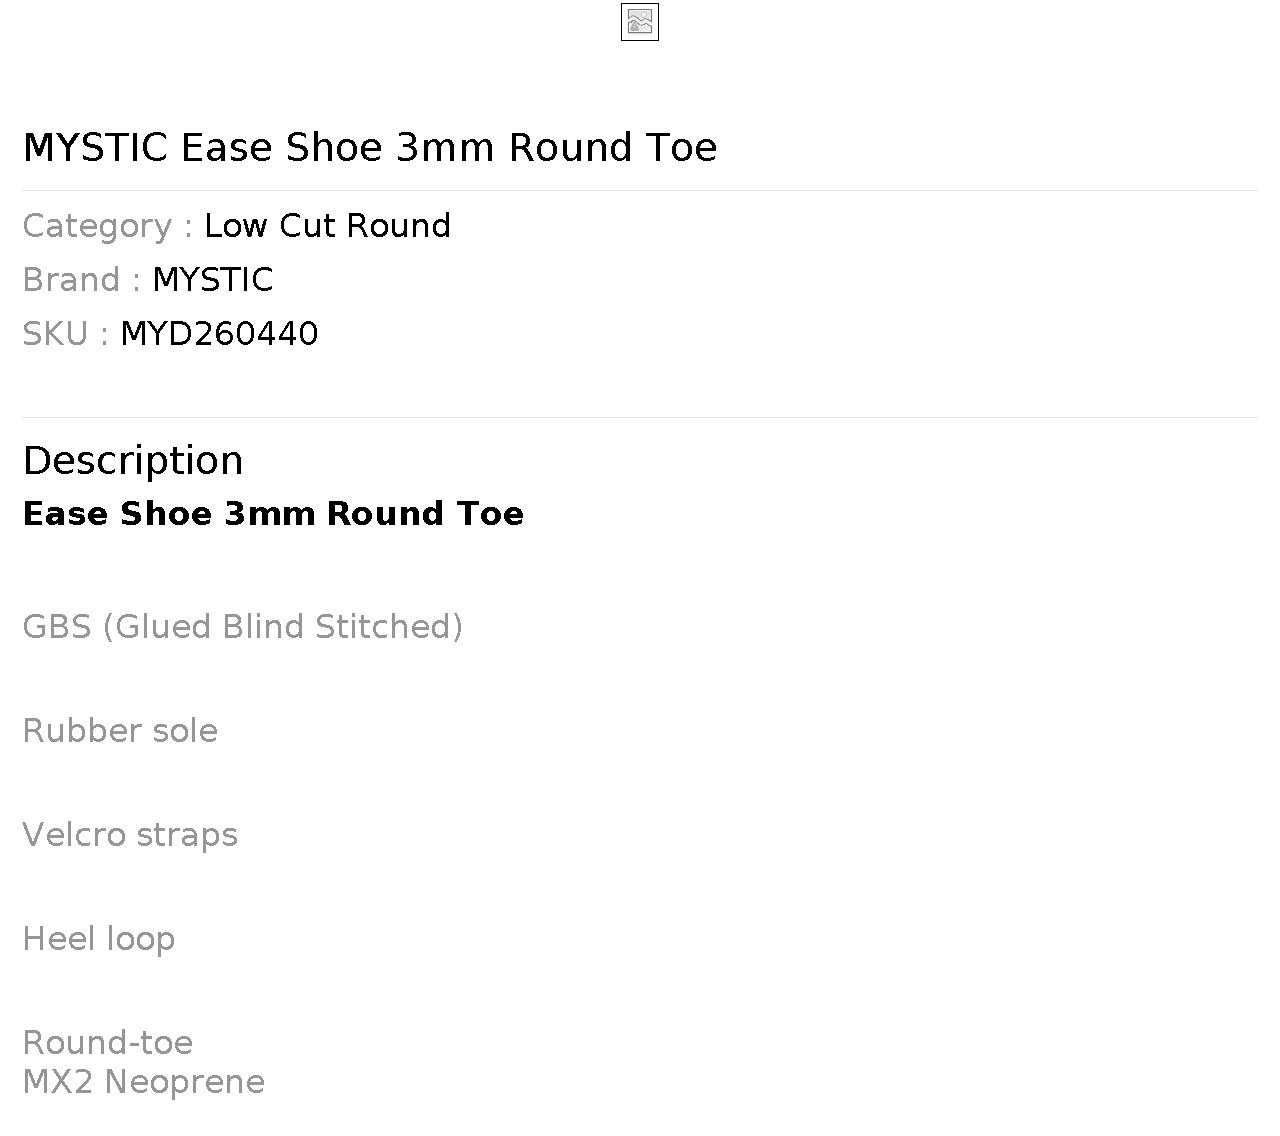Screen dimensions: 1280x1136
Task: Click the Category label
Action: pyautogui.click(x=97, y=226)
